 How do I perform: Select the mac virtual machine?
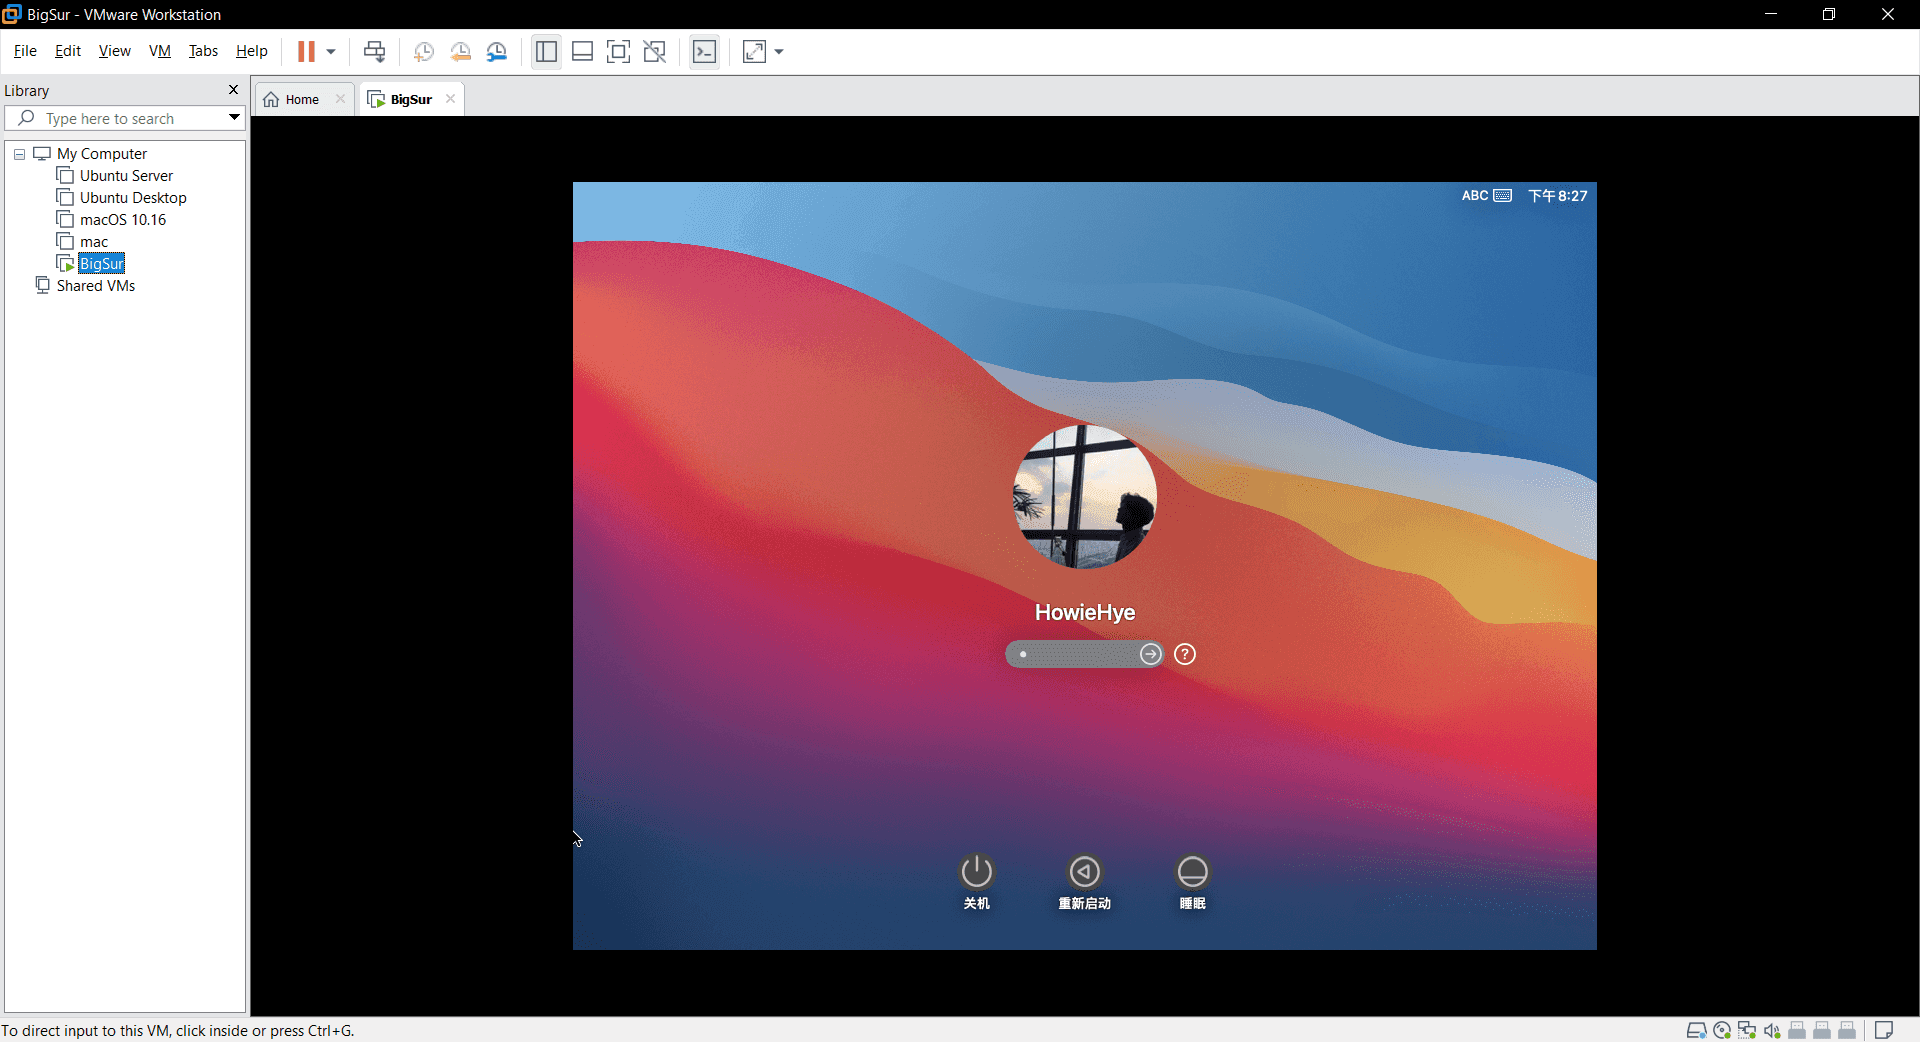pyautogui.click(x=94, y=242)
